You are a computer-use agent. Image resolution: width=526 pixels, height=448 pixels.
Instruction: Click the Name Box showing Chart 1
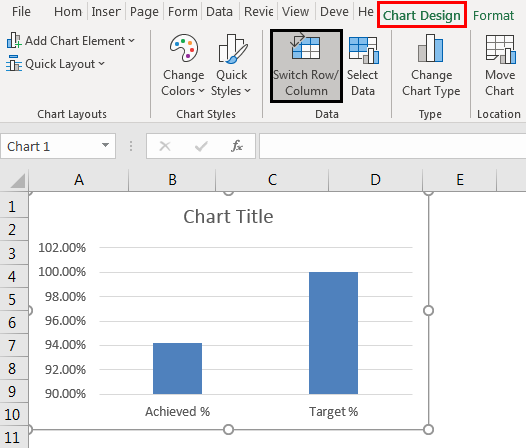58,146
